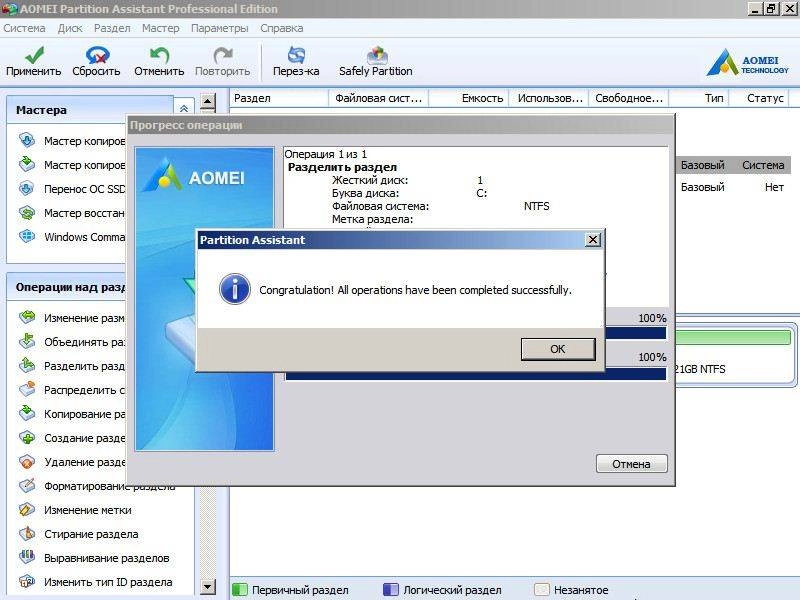The image size is (800, 600).
Task: Click the Нет status cell
Action: point(774,187)
